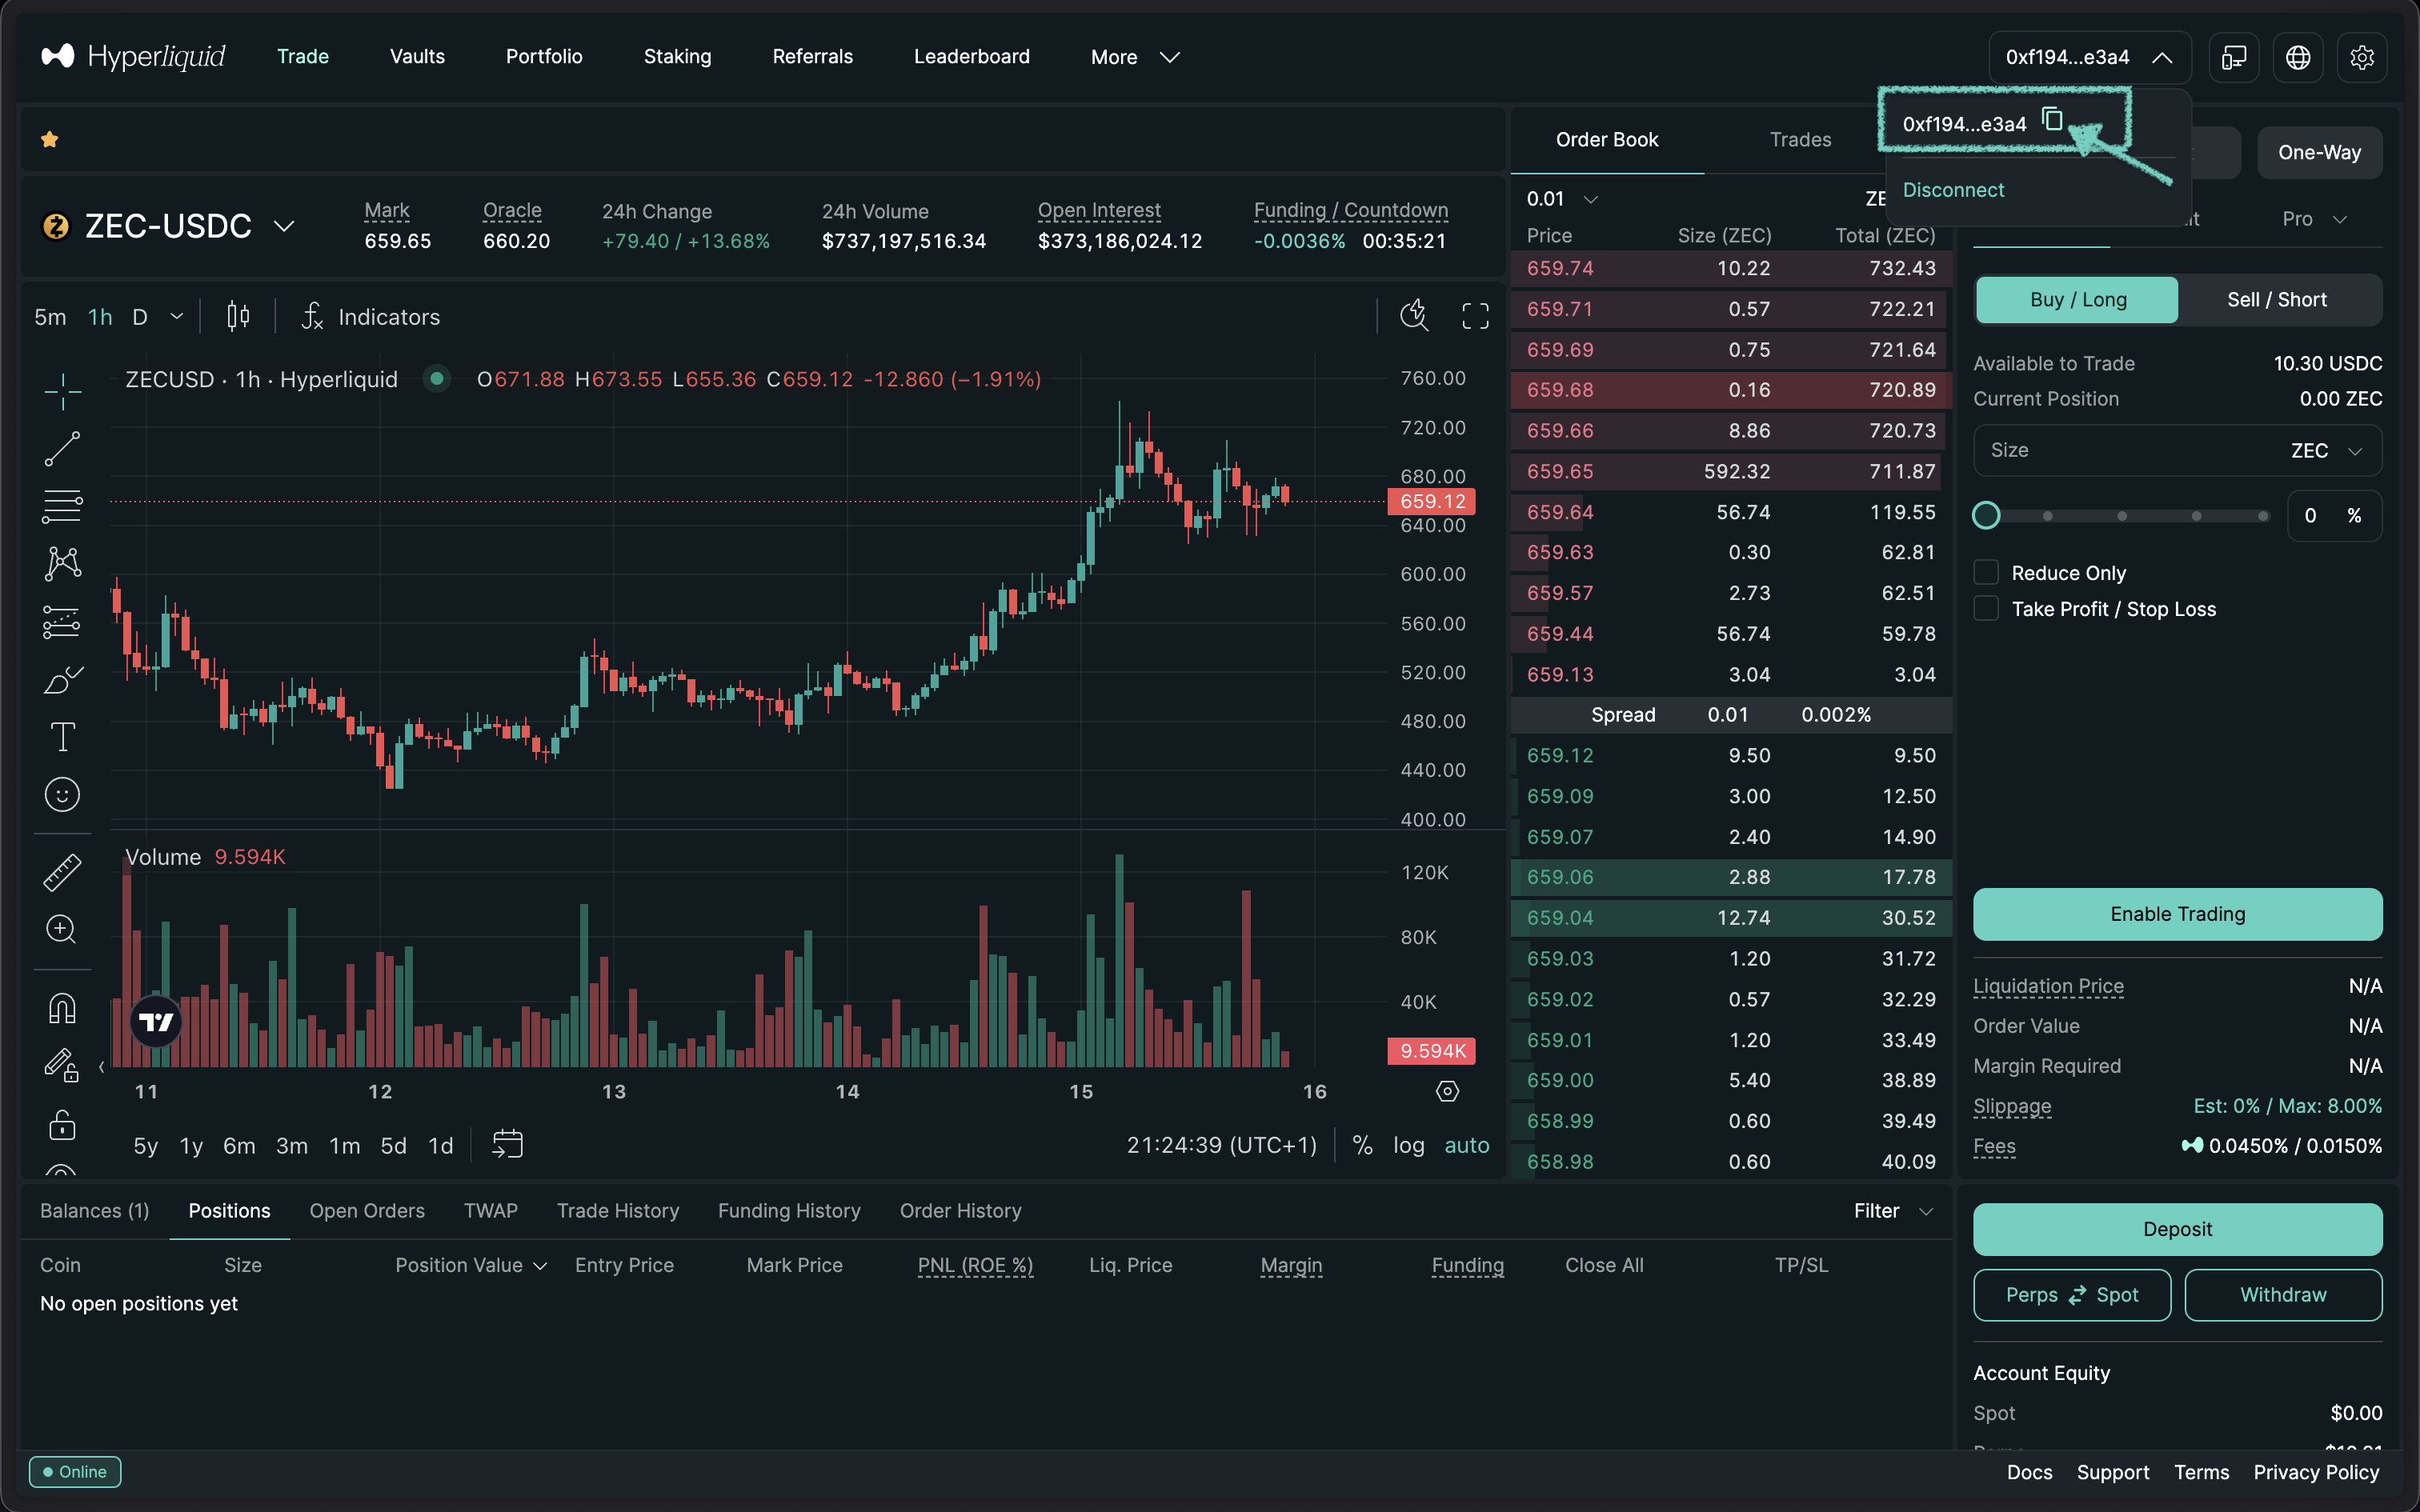This screenshot has height=1512, width=2420.
Task: Expand the order book precision 0.01 dropdown
Action: pos(1560,198)
